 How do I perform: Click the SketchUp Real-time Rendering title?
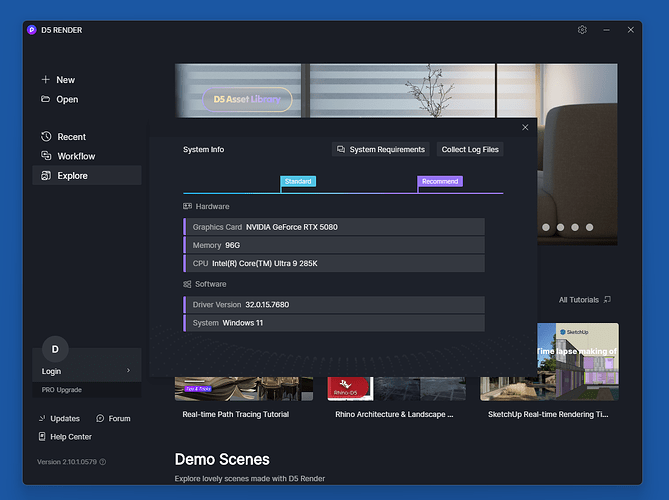pyautogui.click(x=548, y=414)
